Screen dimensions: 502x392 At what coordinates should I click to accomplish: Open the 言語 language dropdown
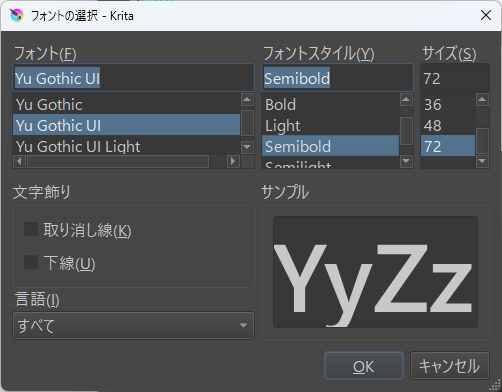point(133,325)
